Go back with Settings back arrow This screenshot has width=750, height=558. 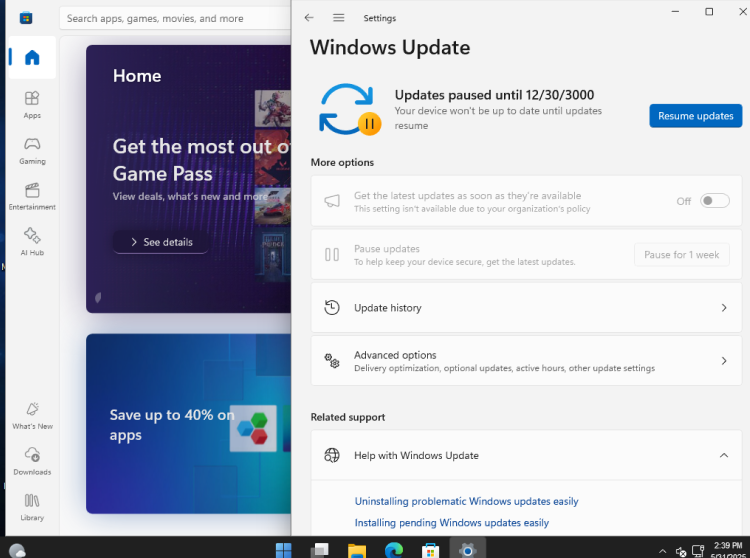click(x=309, y=18)
